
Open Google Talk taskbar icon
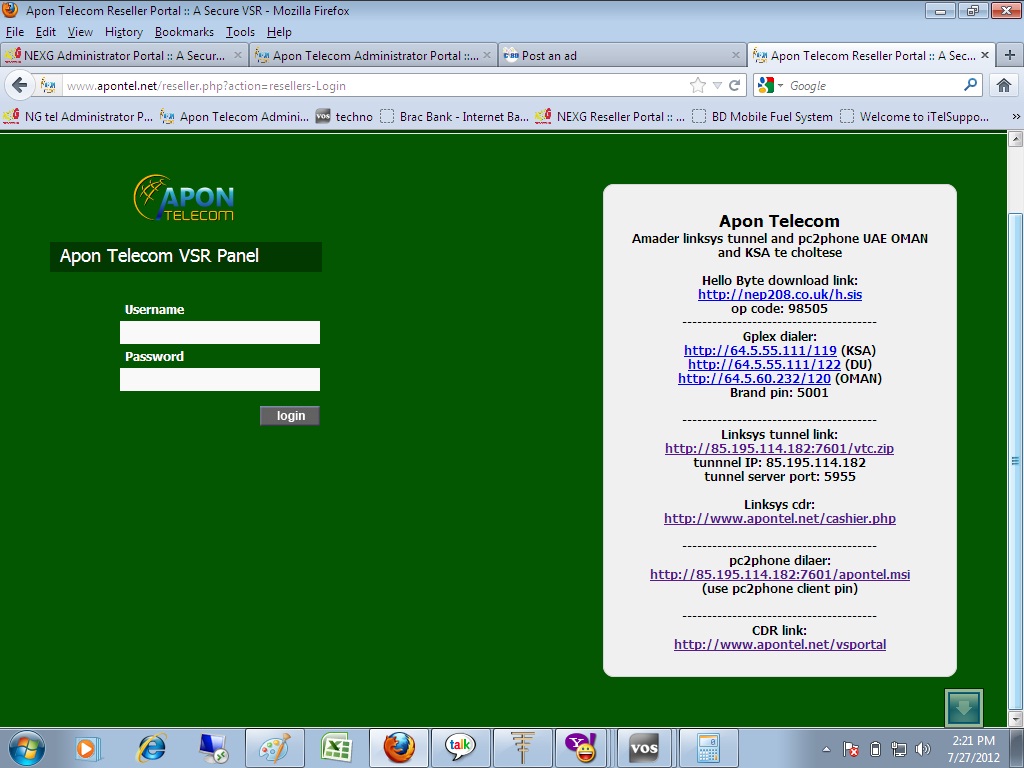click(x=460, y=748)
